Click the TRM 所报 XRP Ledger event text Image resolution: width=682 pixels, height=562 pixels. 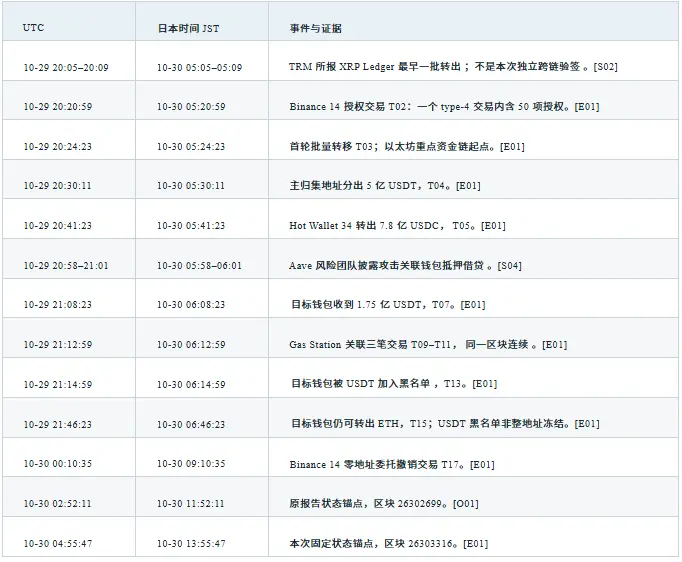(x=453, y=67)
